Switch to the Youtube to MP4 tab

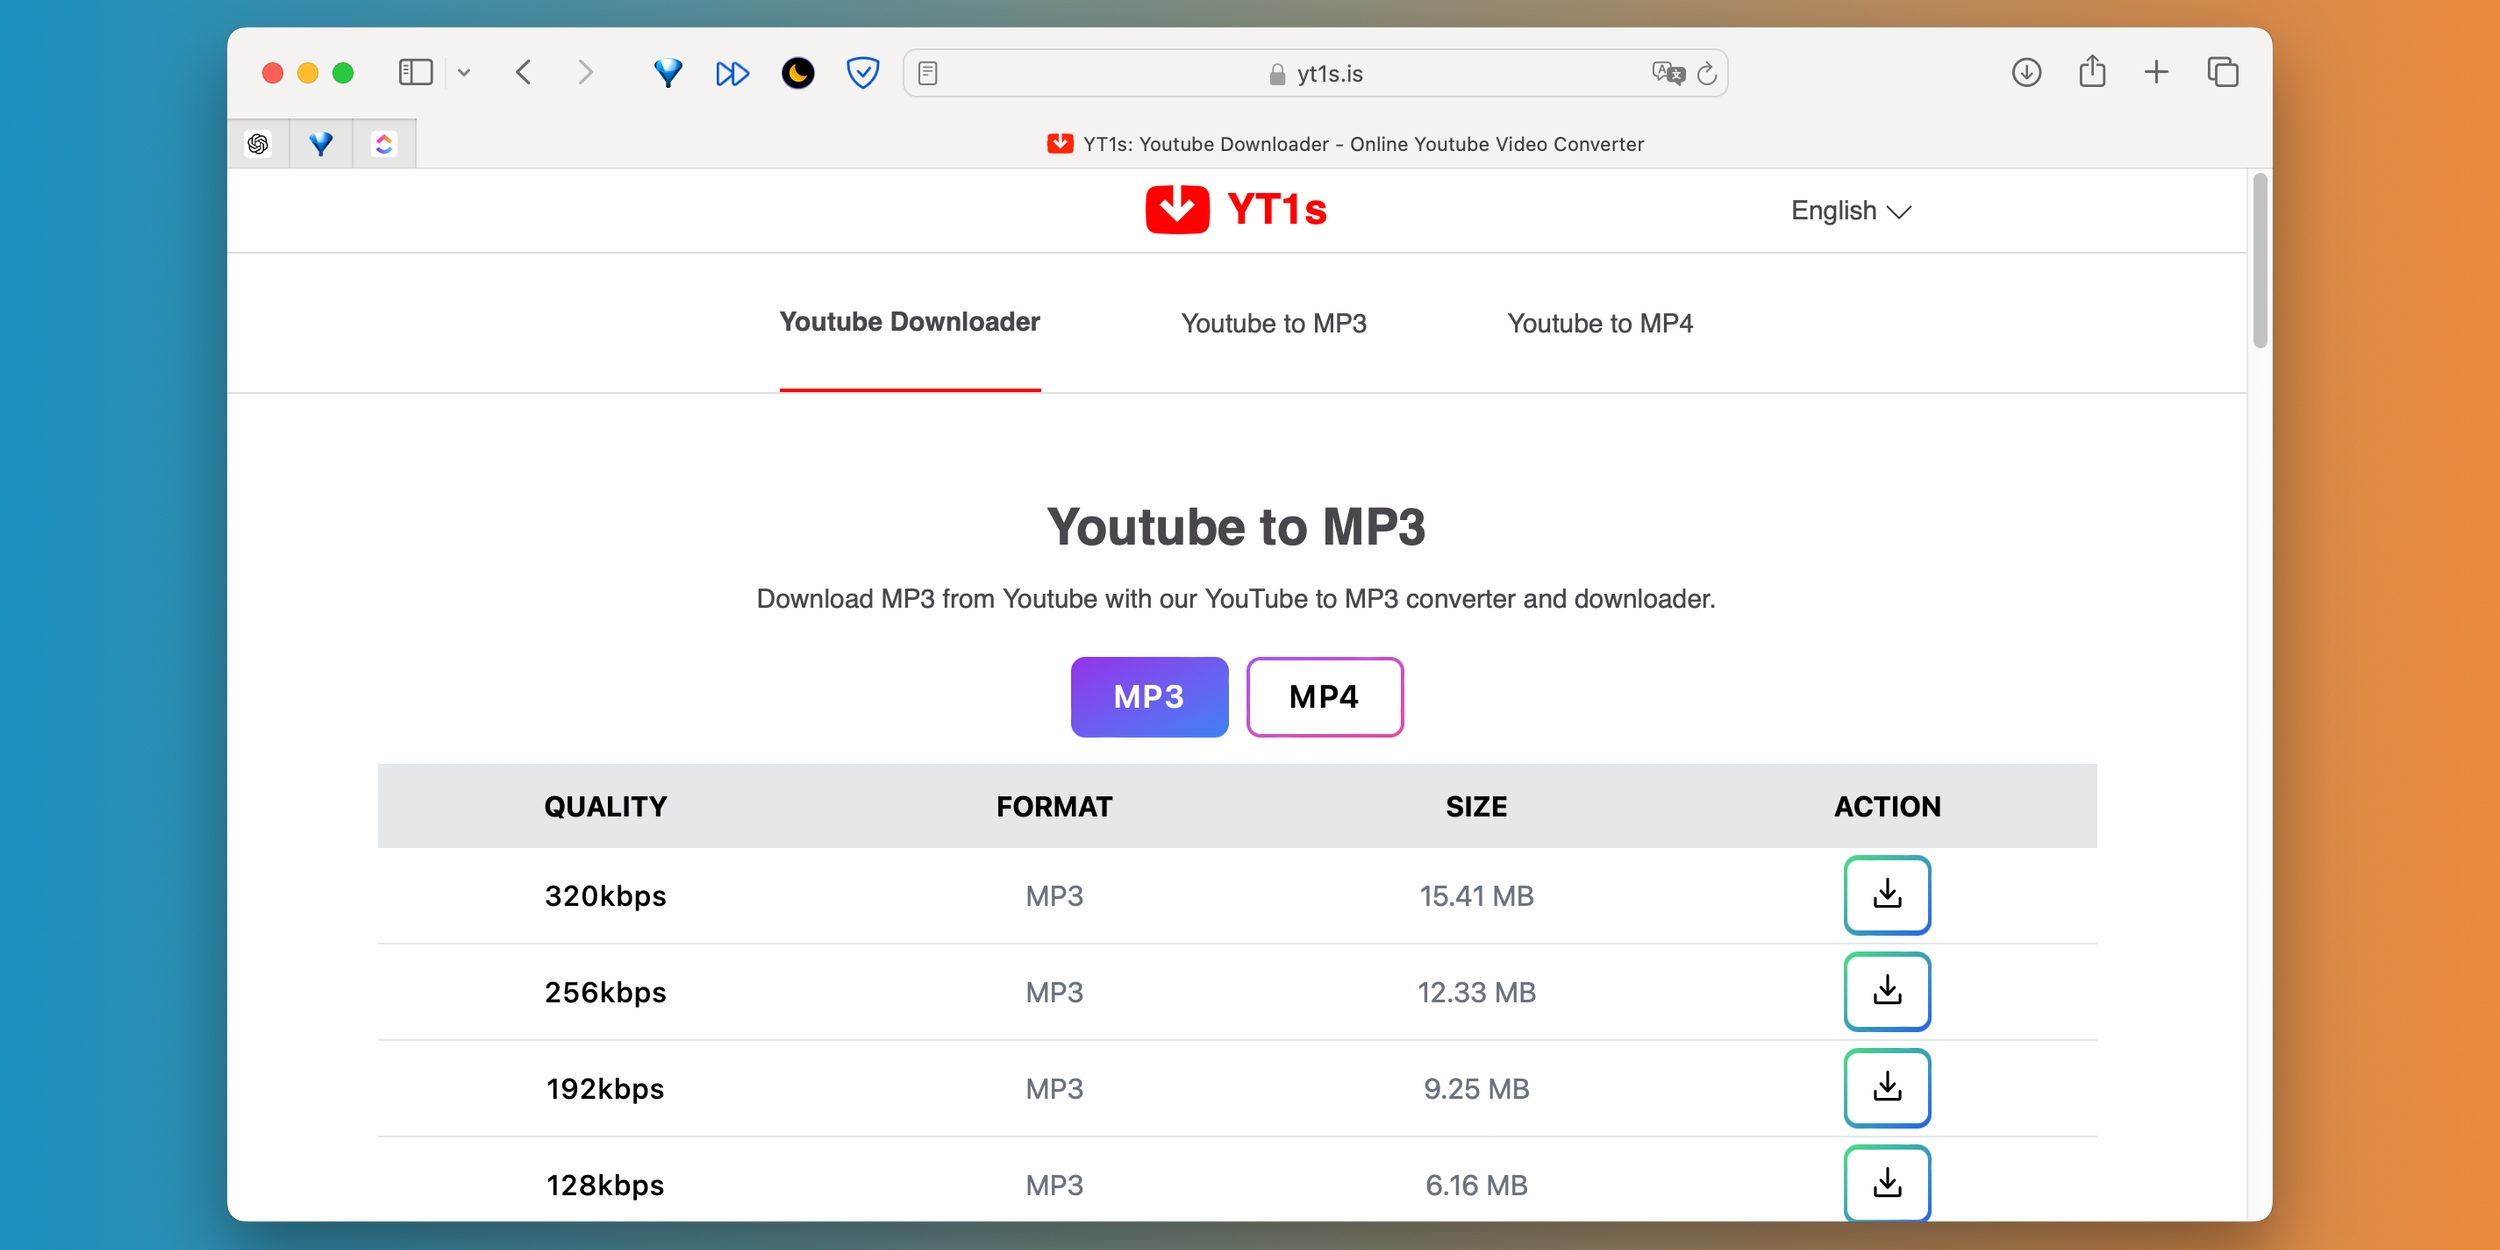(x=1599, y=324)
